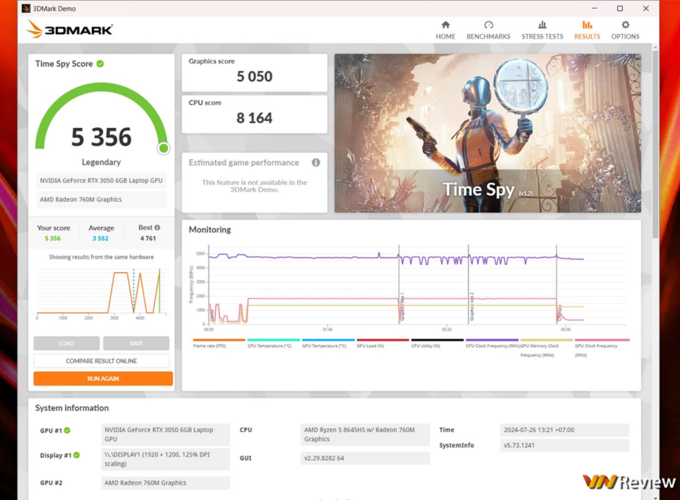Screen dimensions: 680x500
Task: Click the NVIDIA GeForce RTX 3050 label under score
Action: (x=101, y=180)
